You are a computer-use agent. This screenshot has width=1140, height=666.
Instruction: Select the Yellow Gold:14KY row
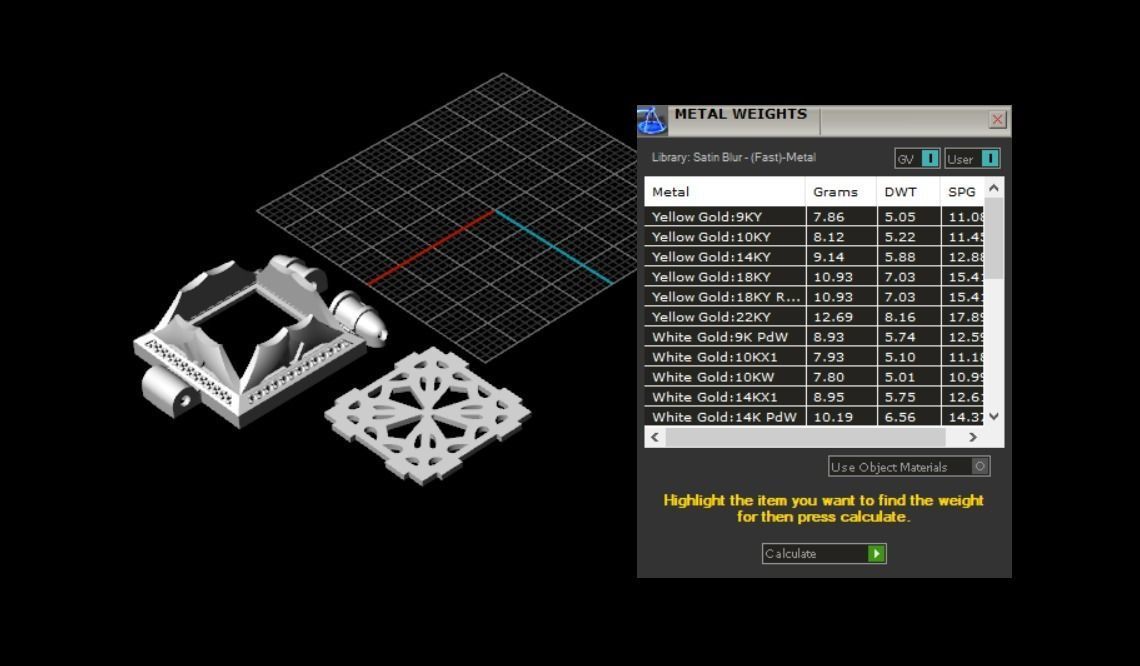[814, 257]
